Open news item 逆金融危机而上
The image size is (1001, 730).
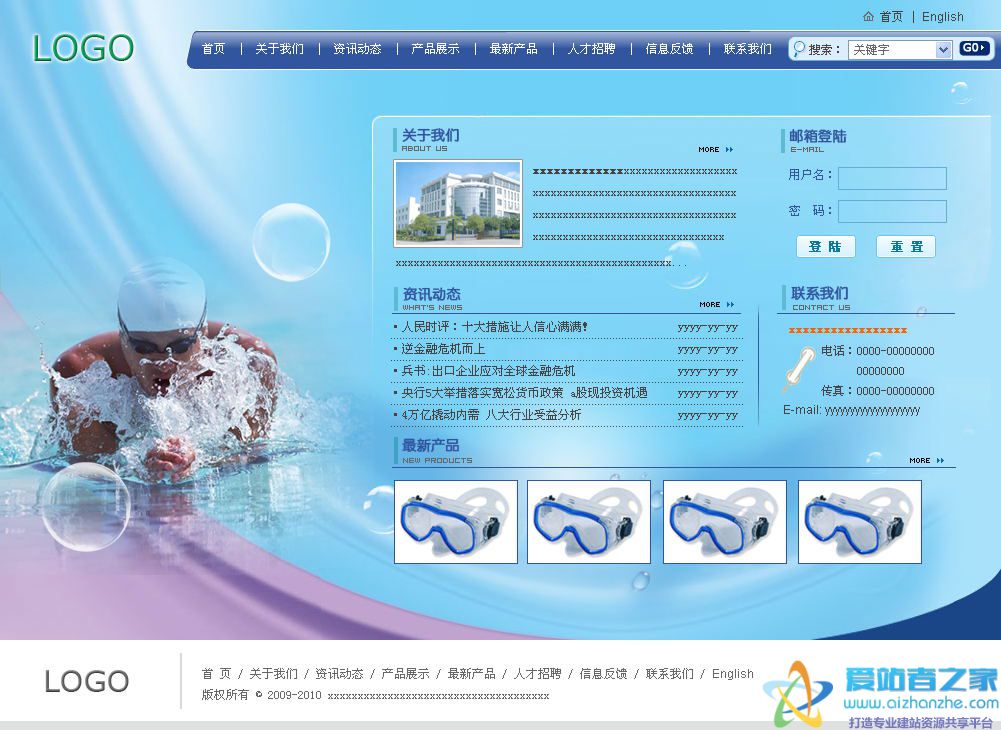(443, 349)
